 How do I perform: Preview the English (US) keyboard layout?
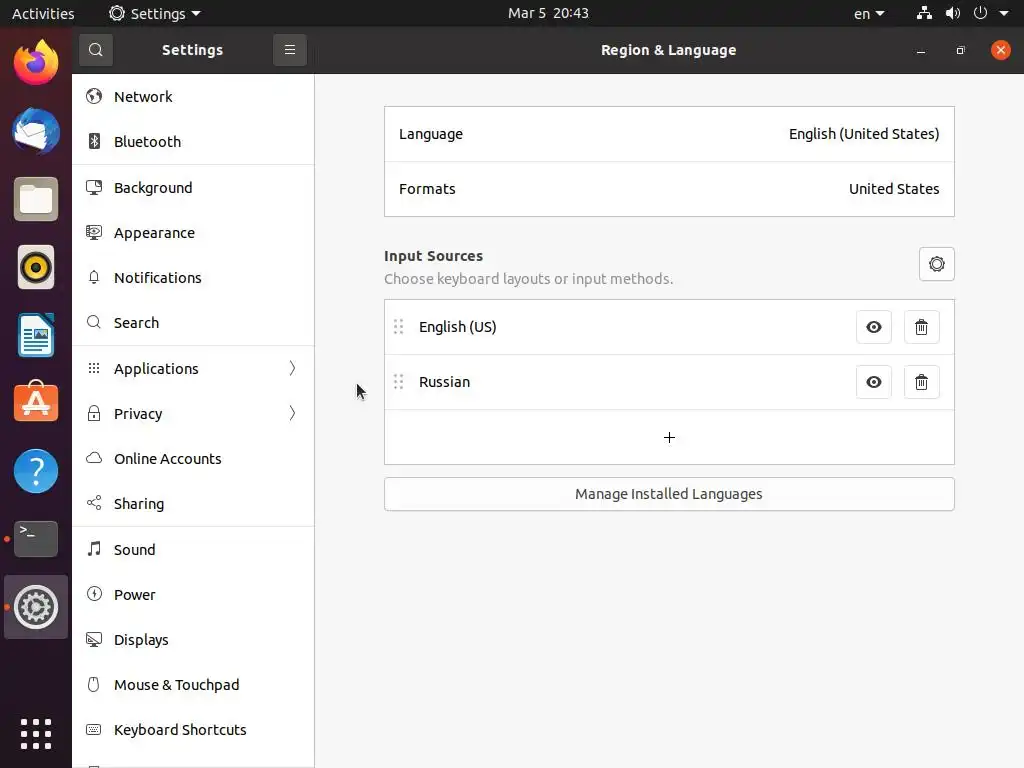click(873, 327)
